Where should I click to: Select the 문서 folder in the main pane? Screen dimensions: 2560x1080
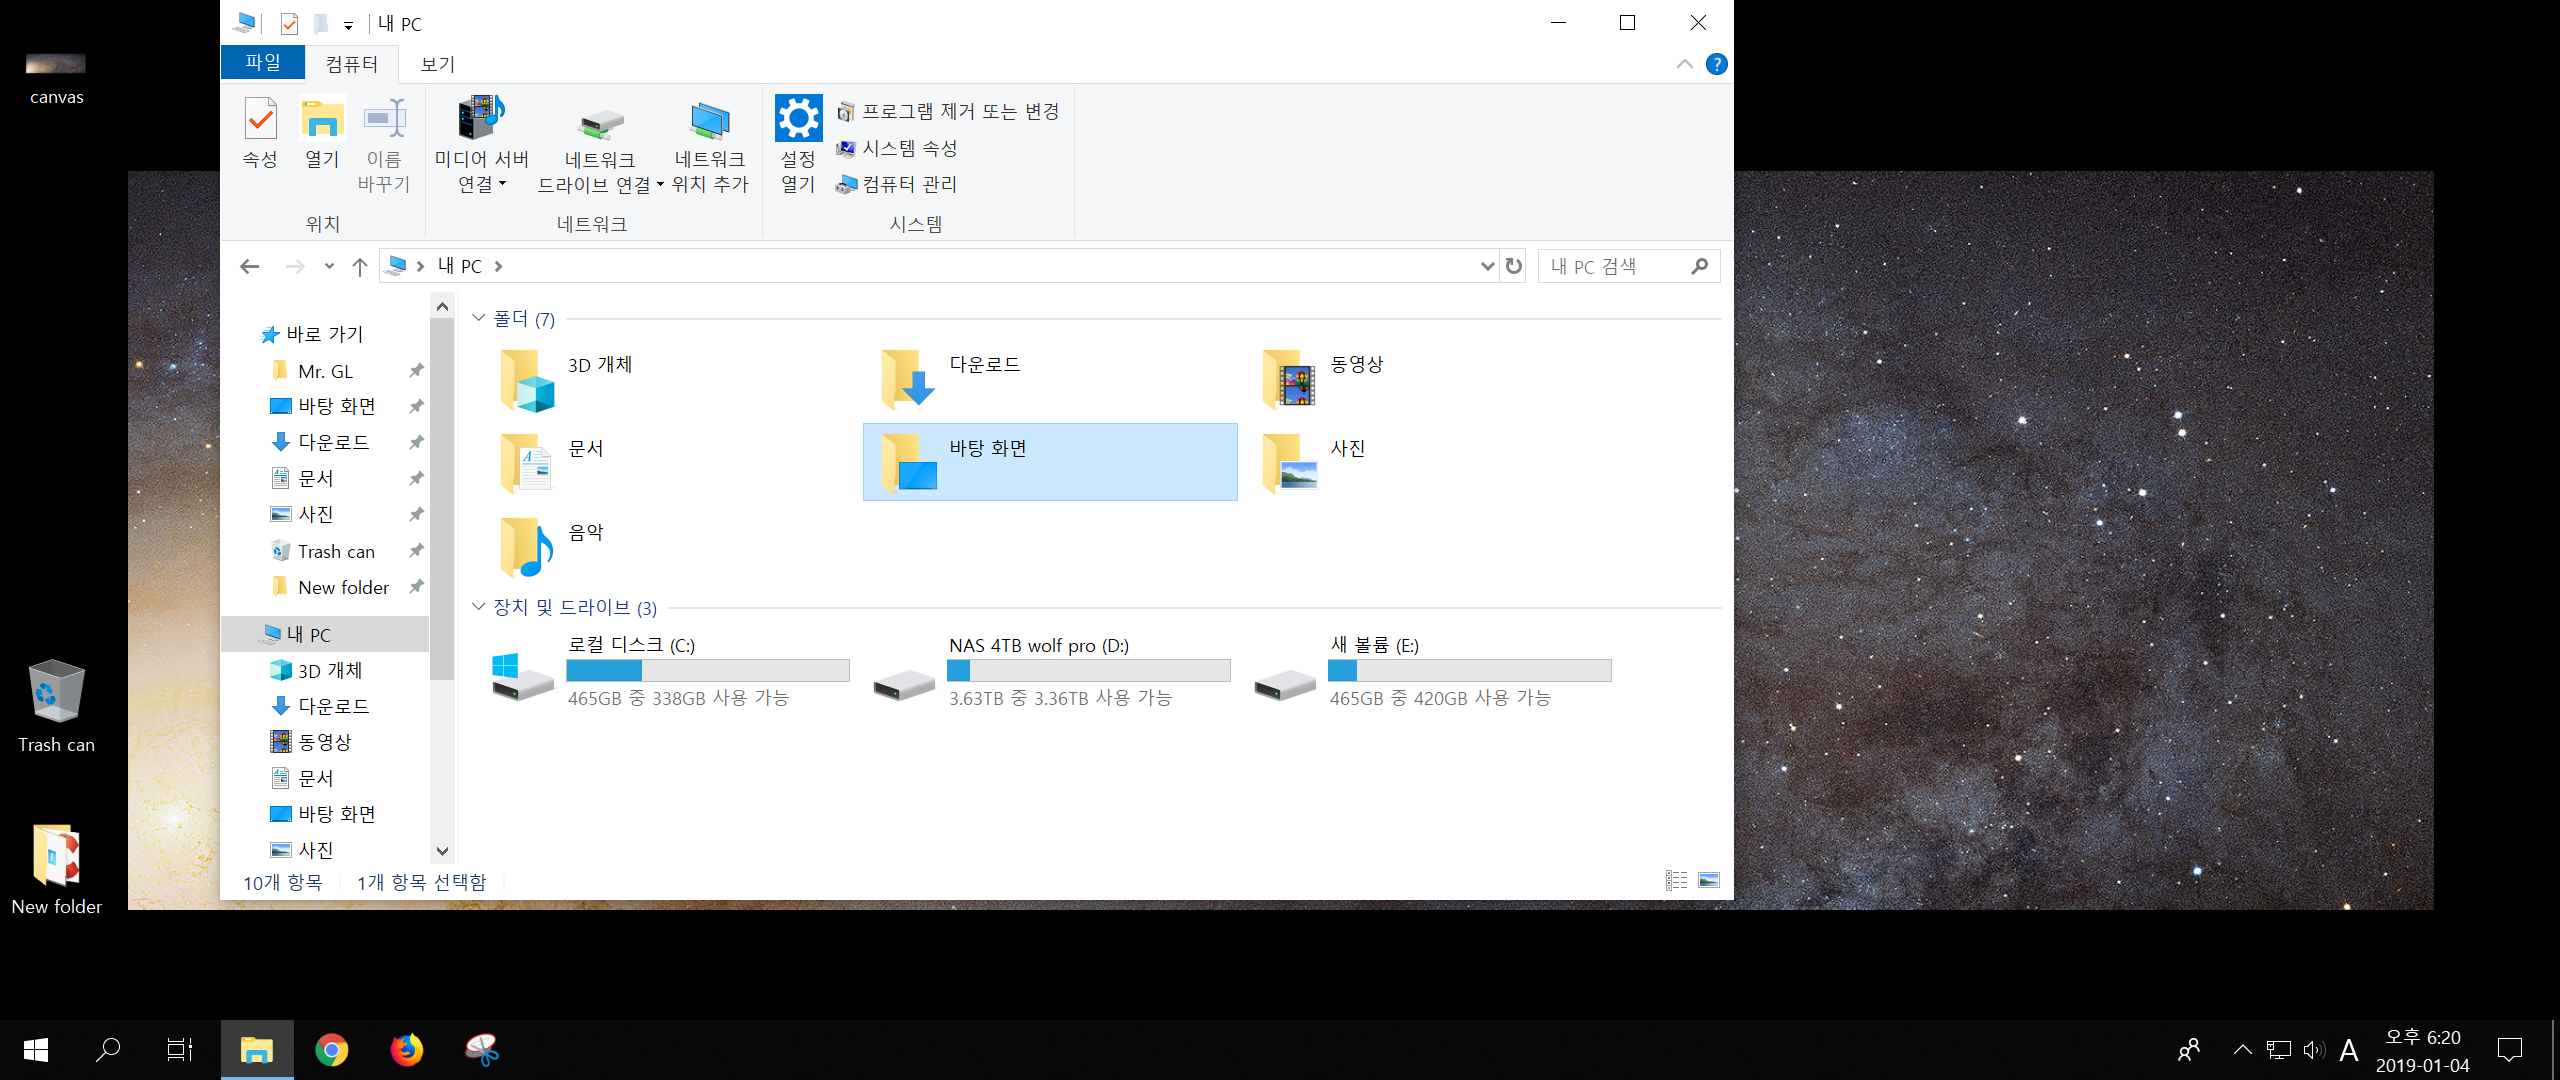[x=669, y=462]
